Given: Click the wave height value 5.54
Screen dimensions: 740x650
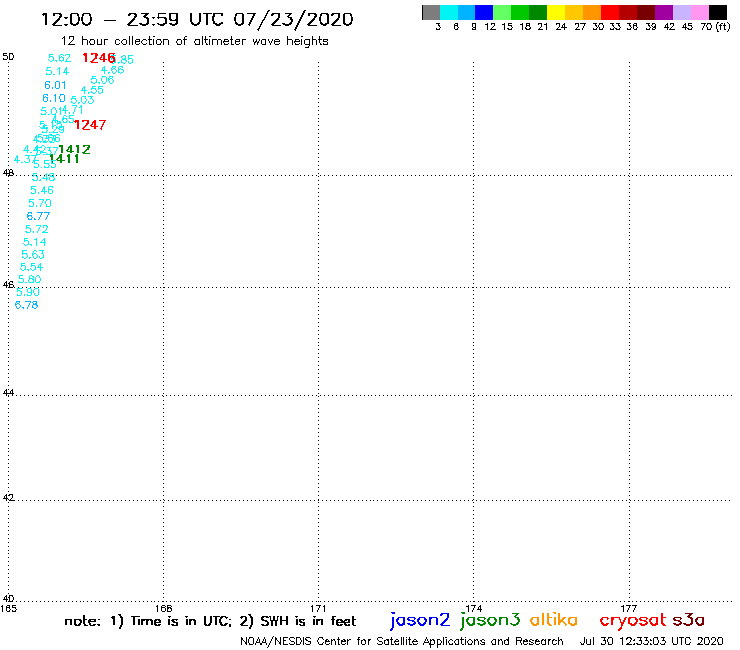Looking at the screenshot, I should pyautogui.click(x=31, y=267).
